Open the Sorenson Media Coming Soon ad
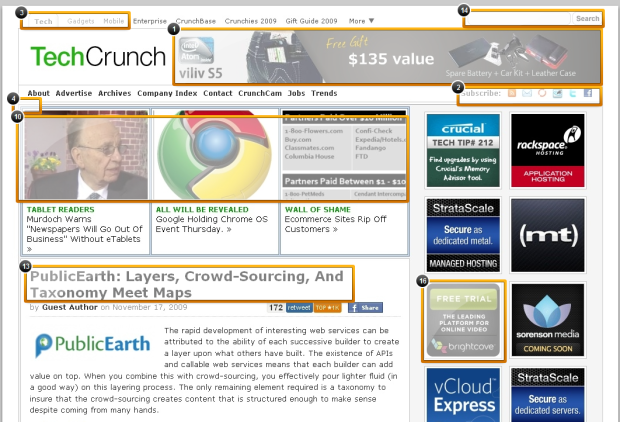620x422 pixels. 548,320
